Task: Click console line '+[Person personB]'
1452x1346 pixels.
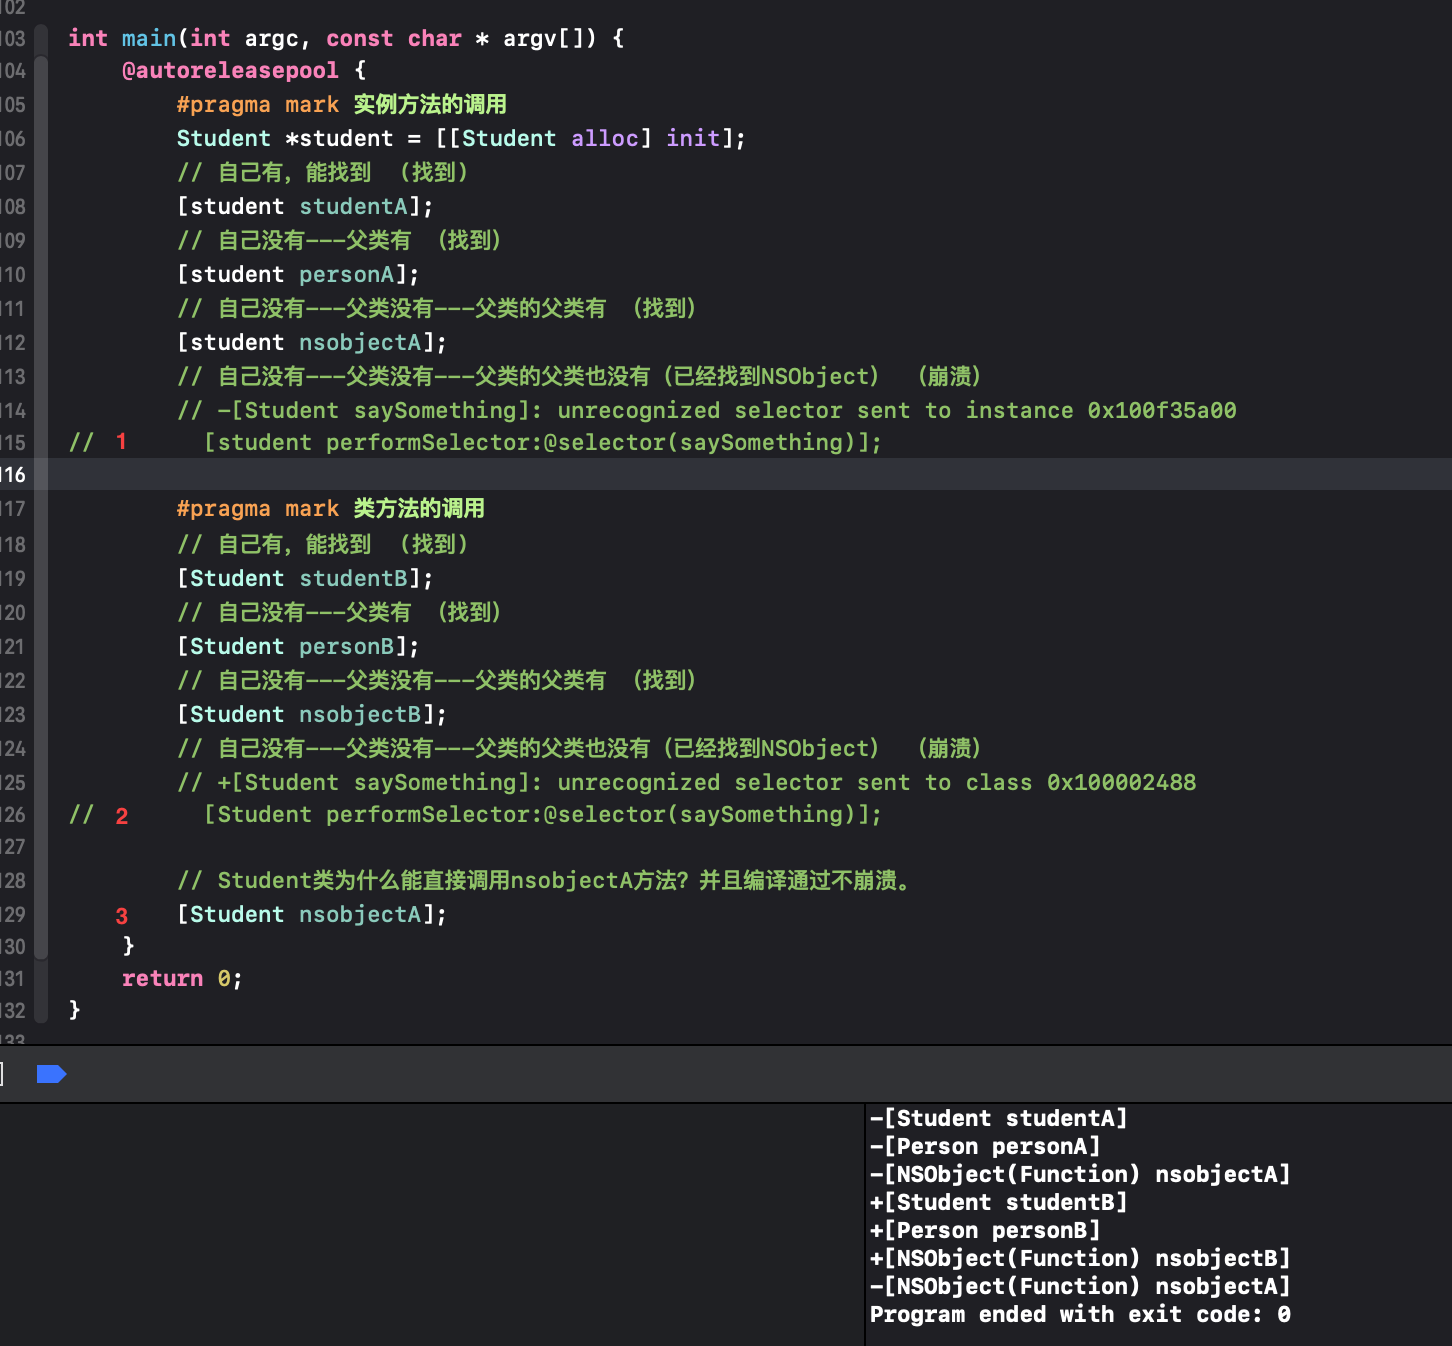Action: coord(985,1230)
